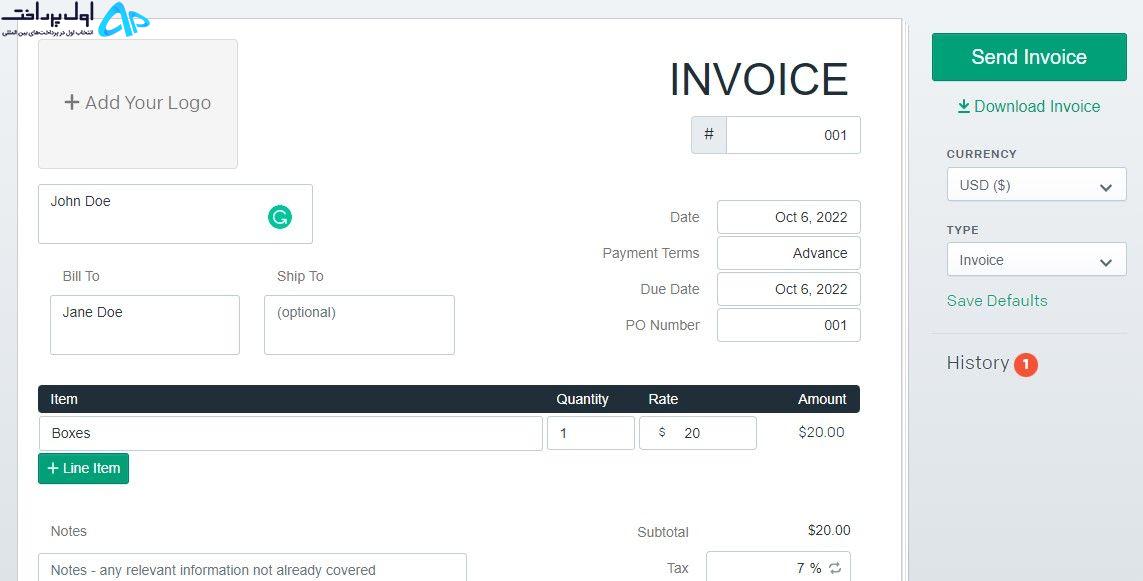
Task: Select the Date field showing Oct 6, 2022
Action: (x=789, y=217)
